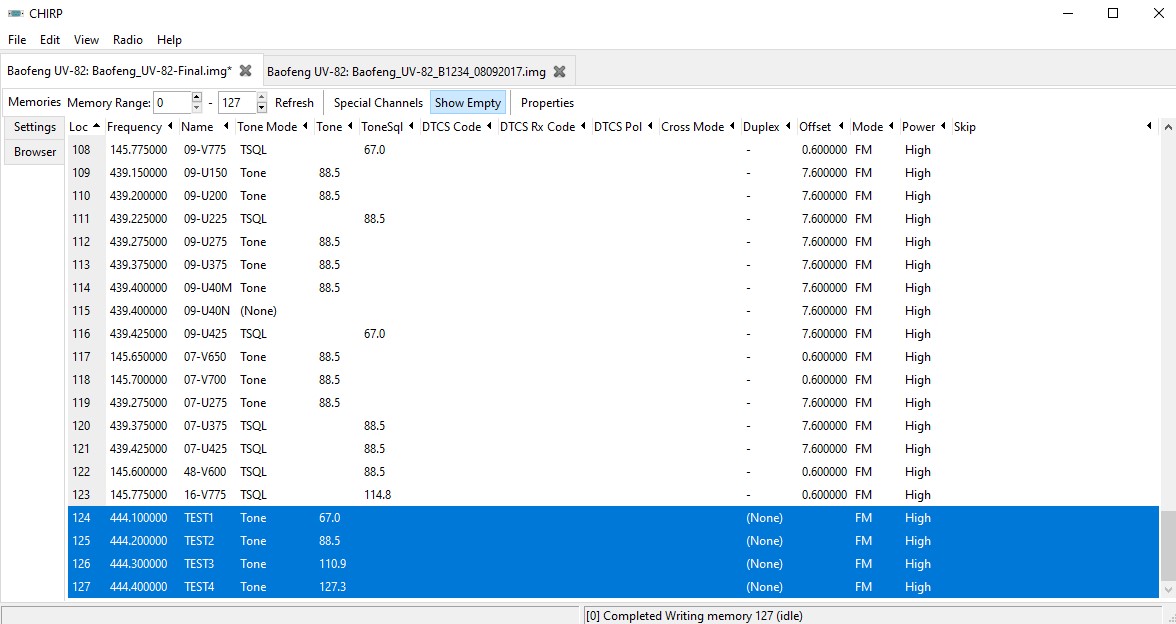Sort by the Duplex column header
Image resolution: width=1176 pixels, height=624 pixels.
(767, 127)
